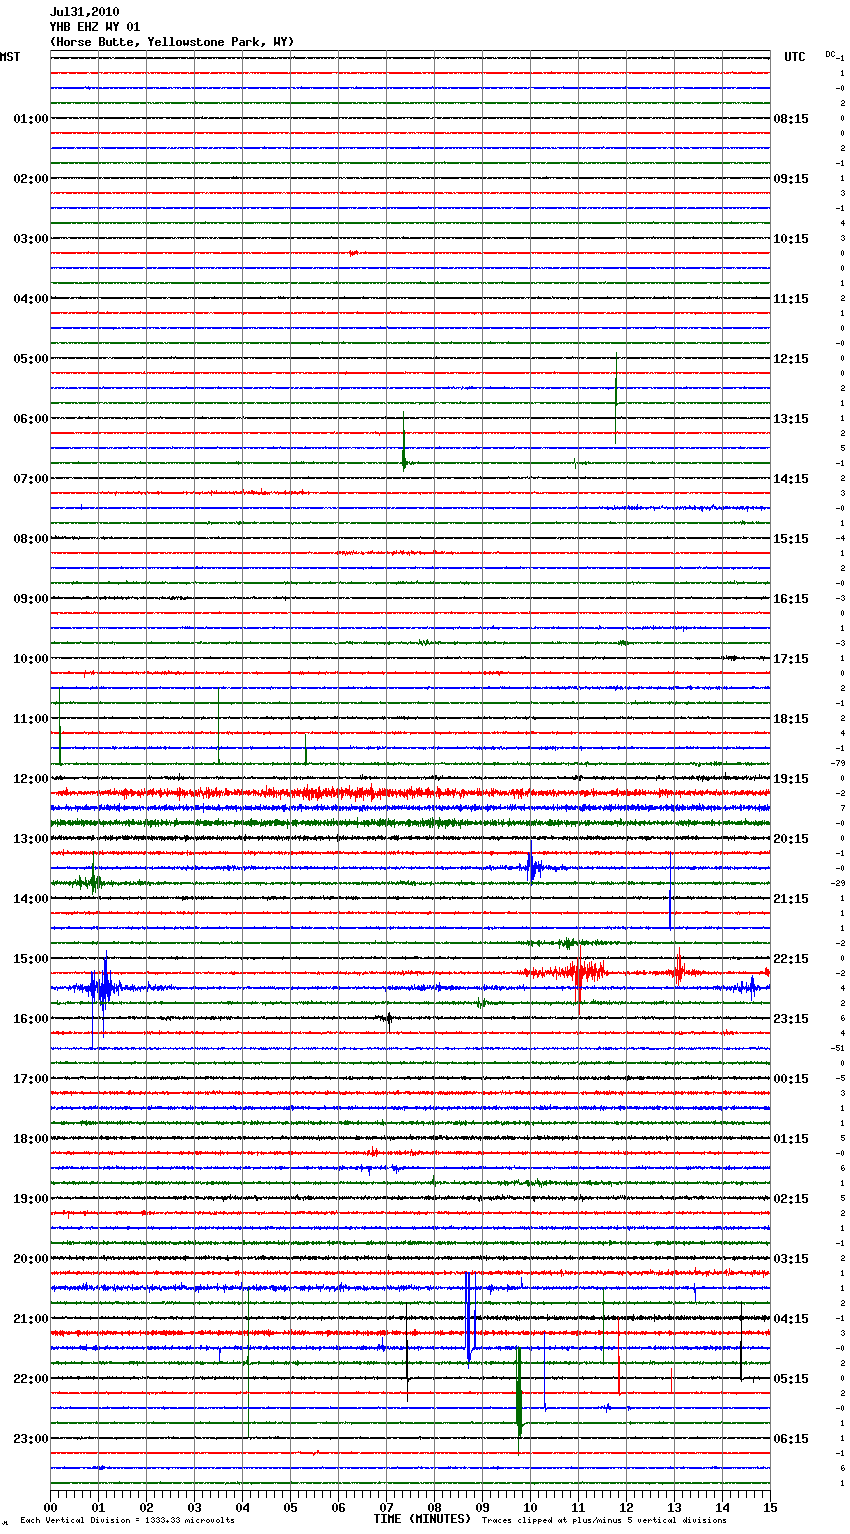Select the 18:00 MST time label
Screen dimensions: 850x1534
[x=30, y=1139]
